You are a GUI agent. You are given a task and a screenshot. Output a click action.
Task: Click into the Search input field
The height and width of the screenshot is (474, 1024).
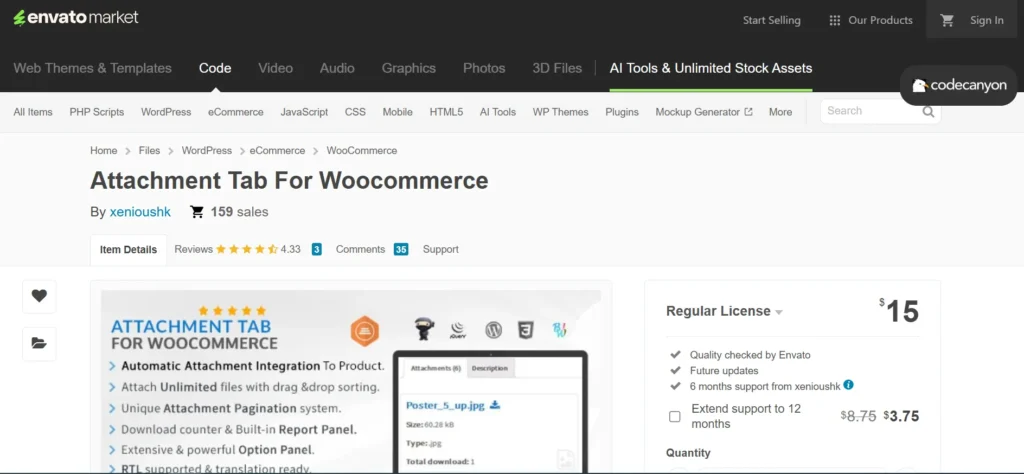tap(868, 111)
